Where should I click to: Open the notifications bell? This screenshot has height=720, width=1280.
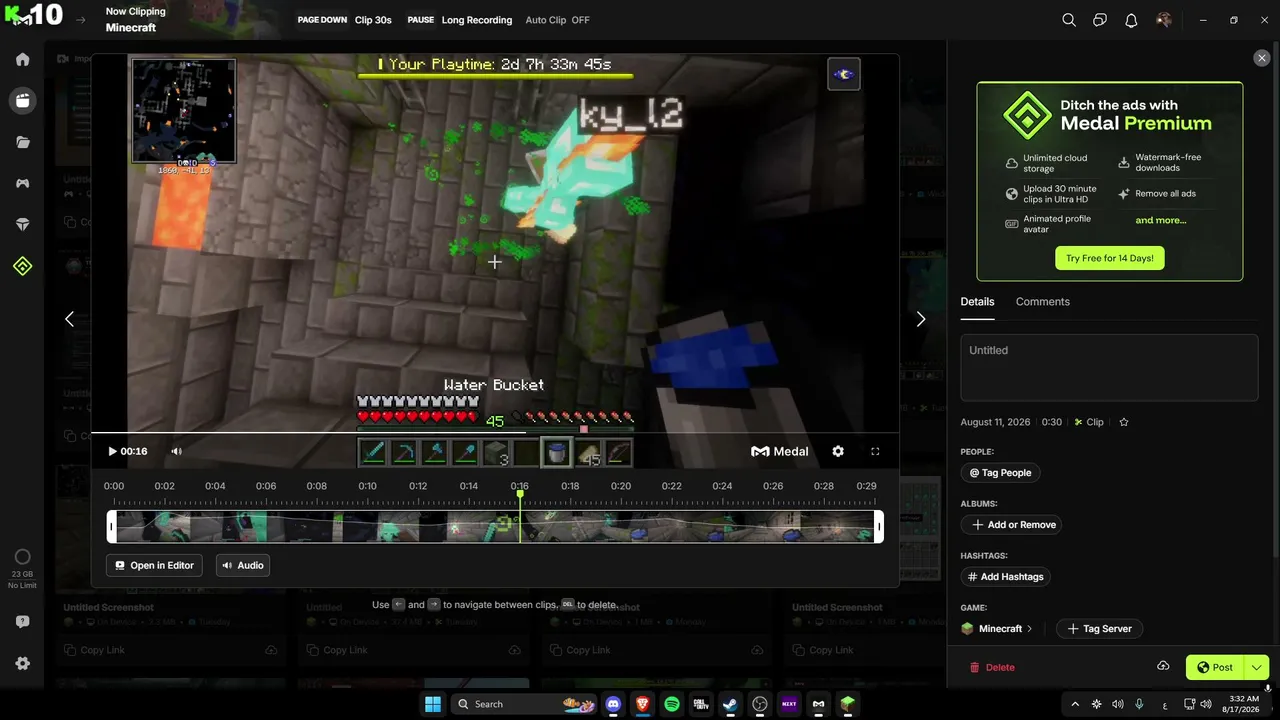(1131, 20)
